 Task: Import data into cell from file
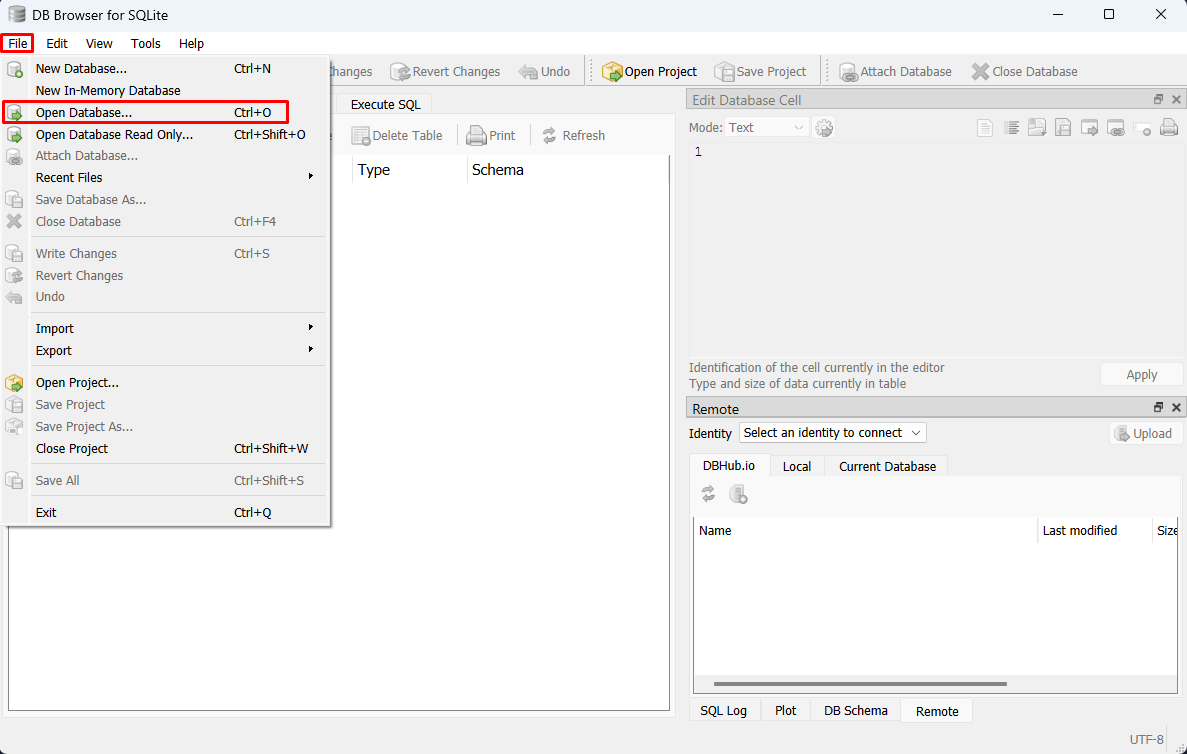pos(1037,127)
